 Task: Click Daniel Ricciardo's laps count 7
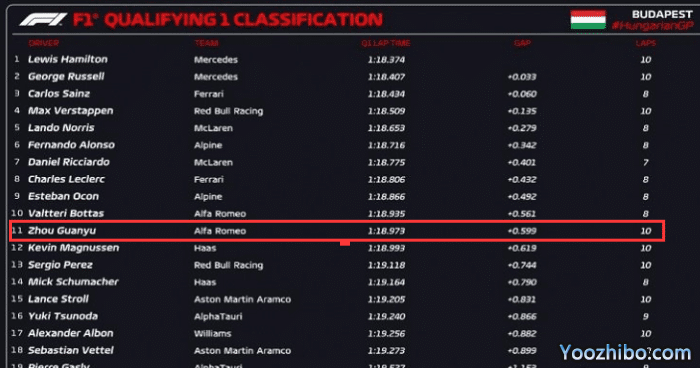pyautogui.click(x=646, y=162)
